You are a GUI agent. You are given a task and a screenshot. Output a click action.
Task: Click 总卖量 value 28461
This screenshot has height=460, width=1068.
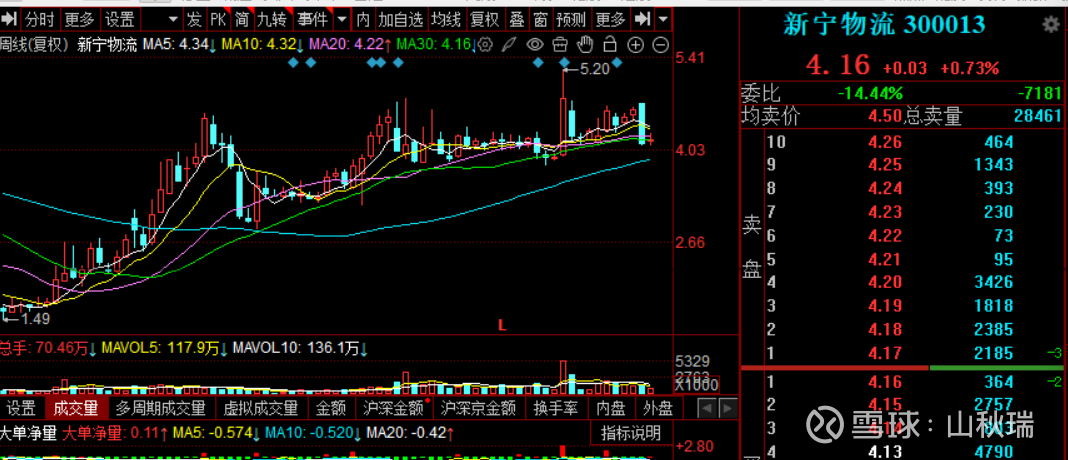tap(1037, 117)
